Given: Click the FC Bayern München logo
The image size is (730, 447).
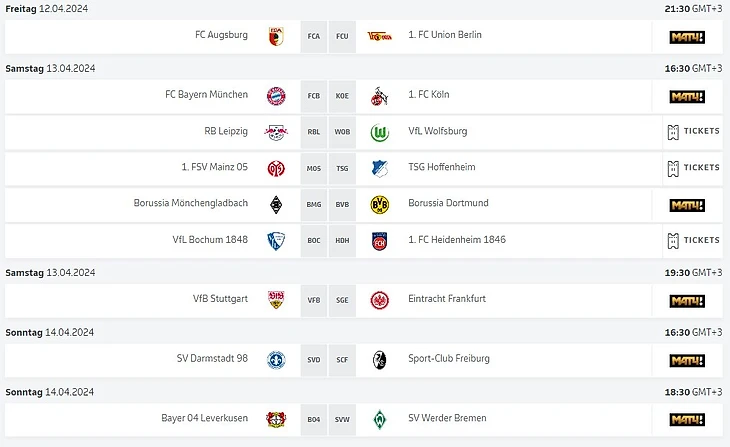Looking at the screenshot, I should (276, 96).
